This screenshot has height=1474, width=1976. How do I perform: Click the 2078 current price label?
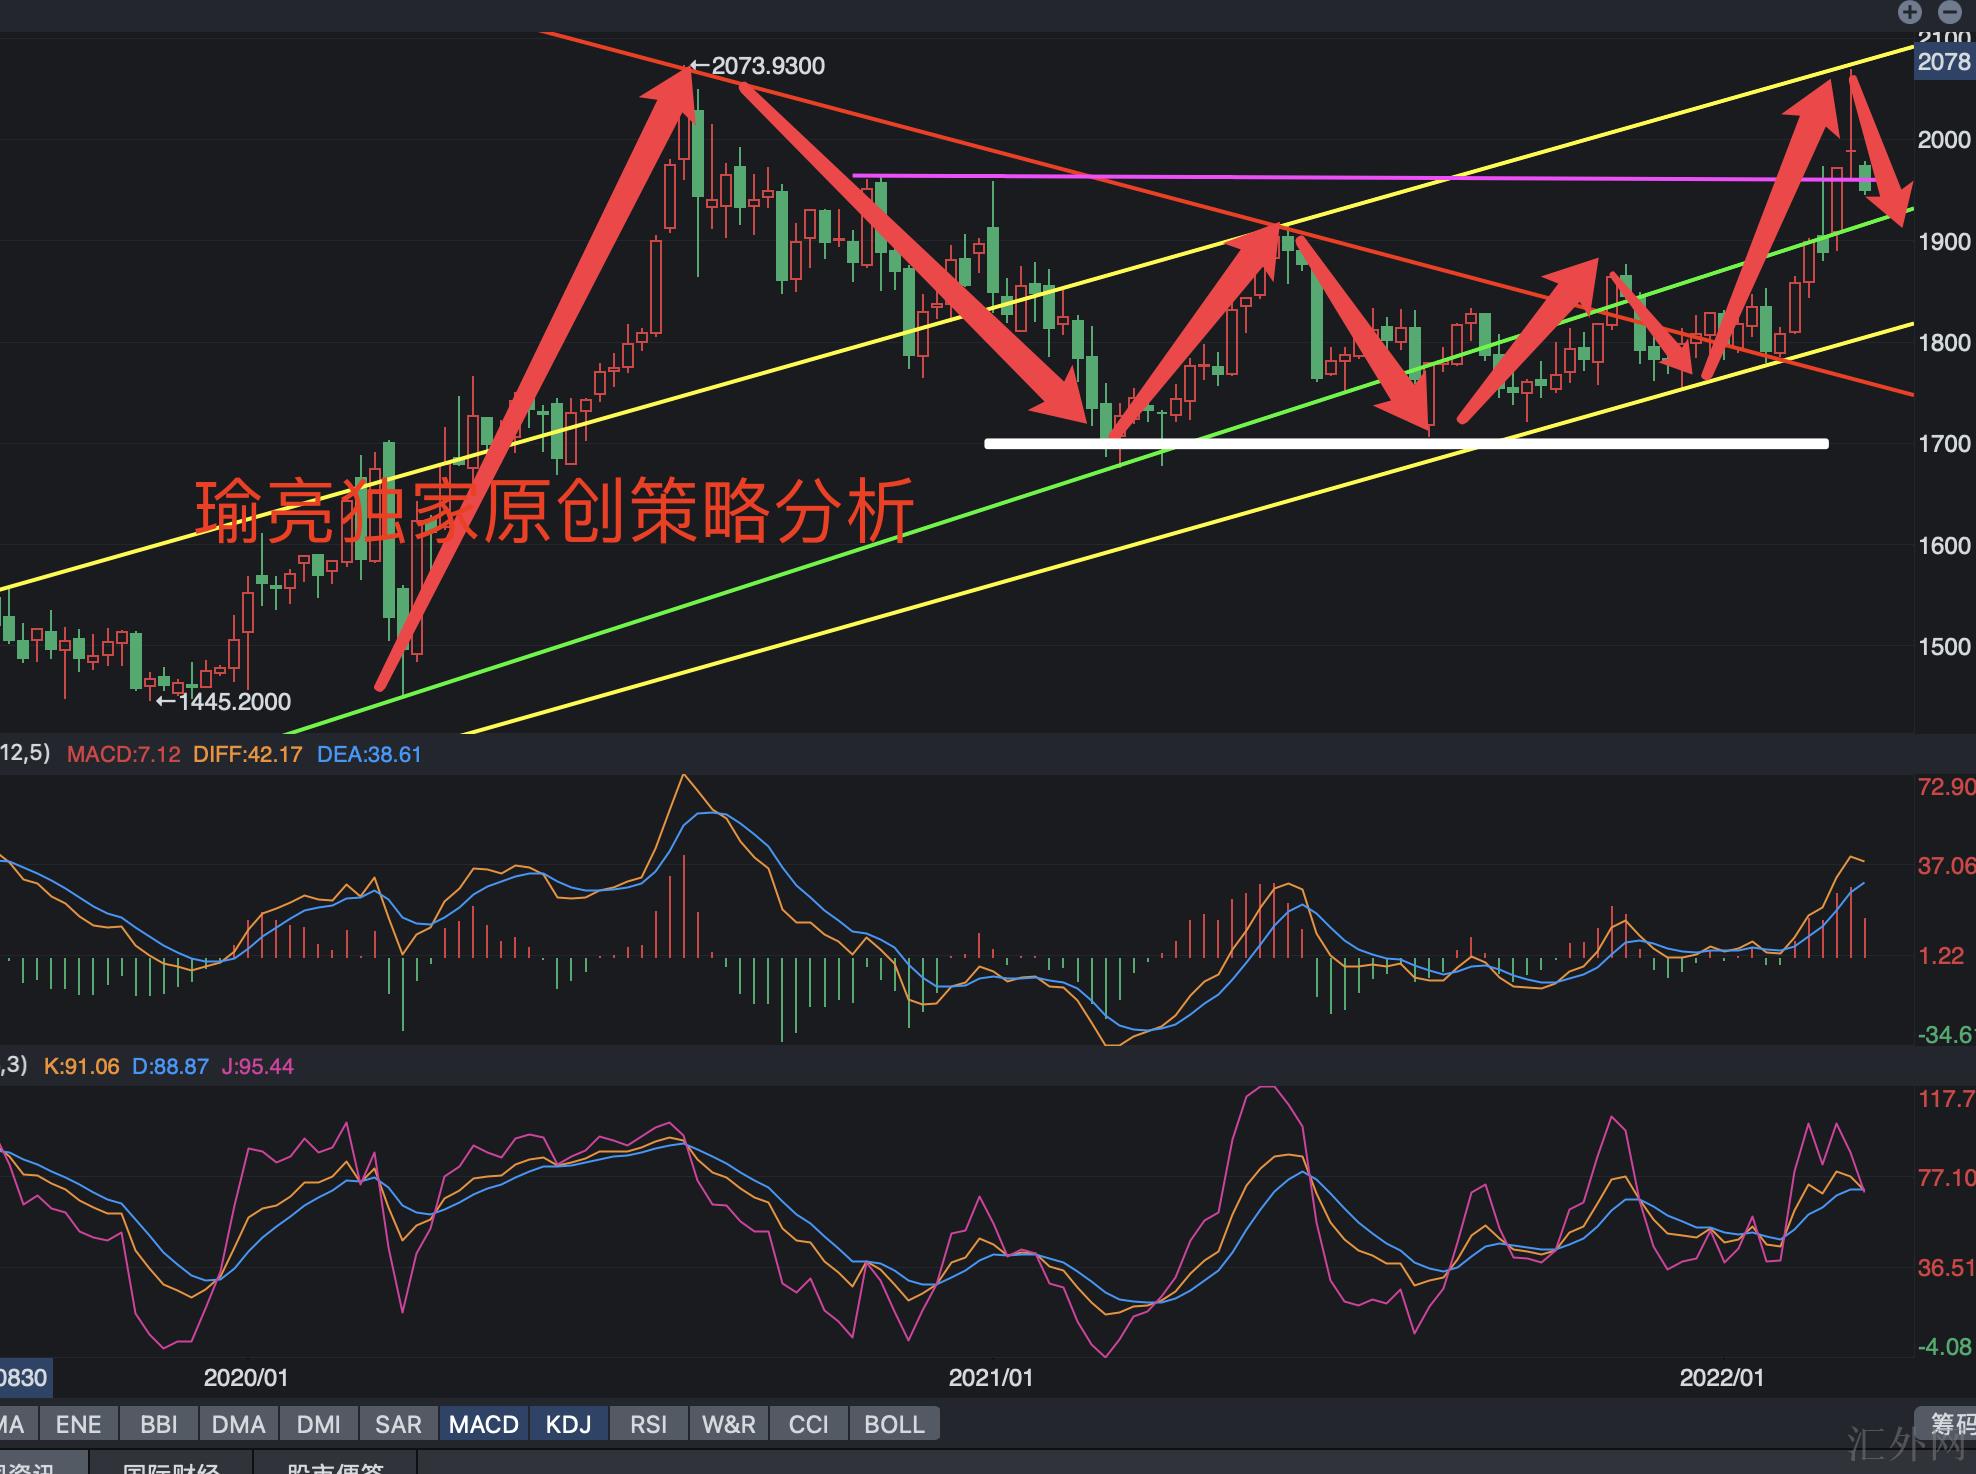pos(1943,62)
